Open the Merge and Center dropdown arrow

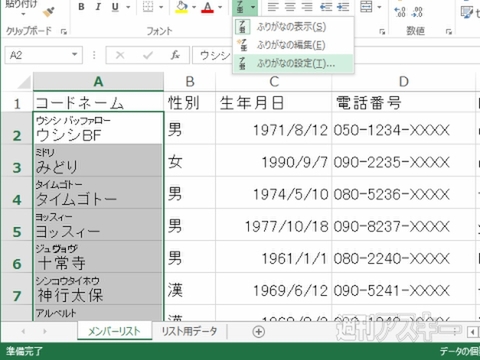379,7
